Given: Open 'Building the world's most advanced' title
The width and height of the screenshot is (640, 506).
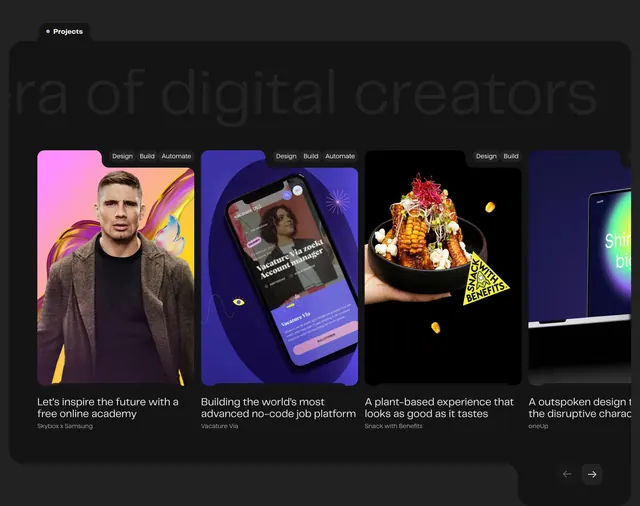Looking at the screenshot, I should 278,408.
